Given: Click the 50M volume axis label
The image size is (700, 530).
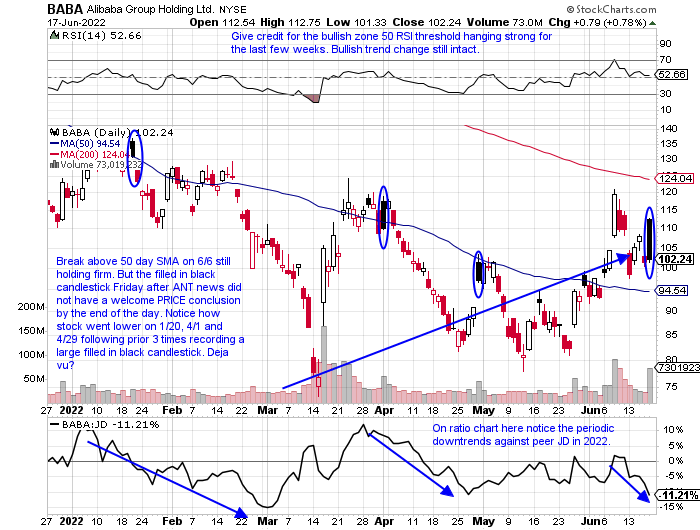Looking at the screenshot, I should [x=34, y=379].
